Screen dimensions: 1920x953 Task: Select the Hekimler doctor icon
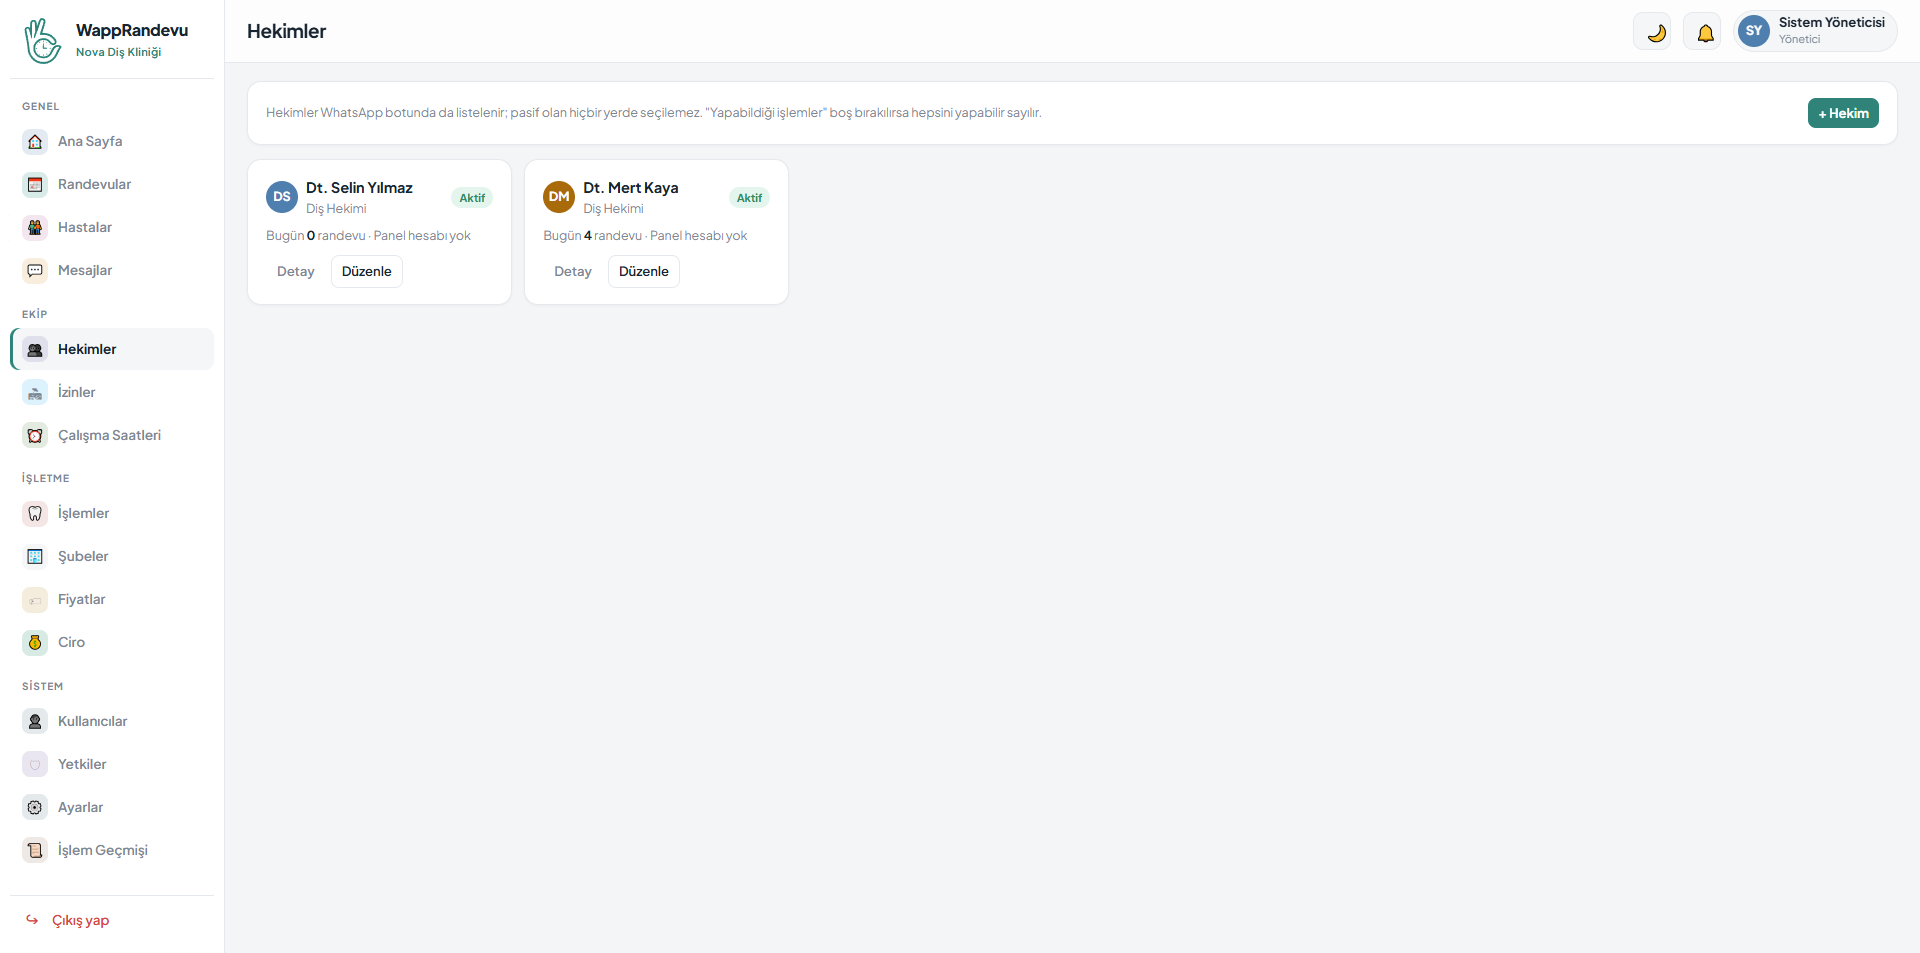pyautogui.click(x=35, y=350)
